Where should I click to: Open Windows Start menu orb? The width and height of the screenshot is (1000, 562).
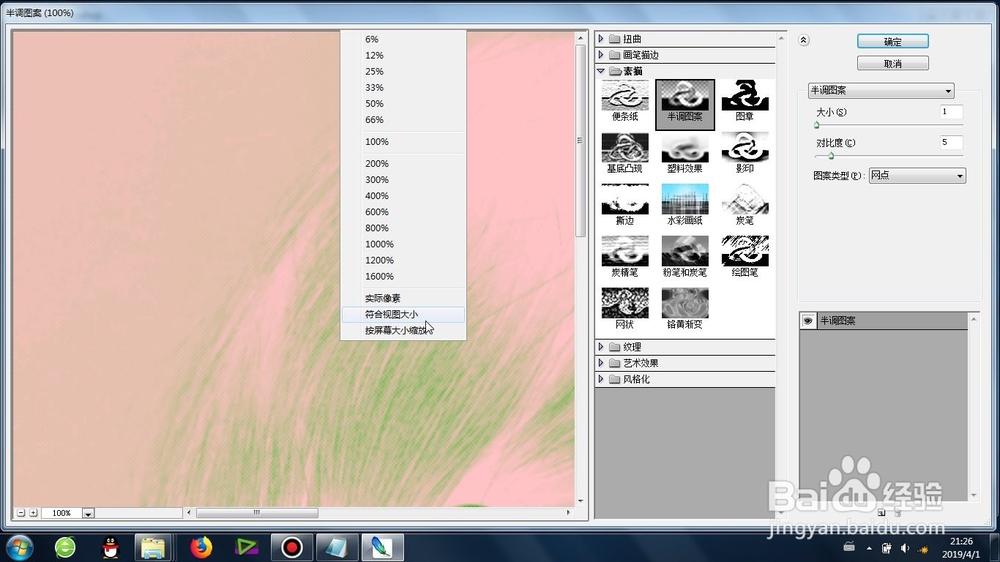18,547
